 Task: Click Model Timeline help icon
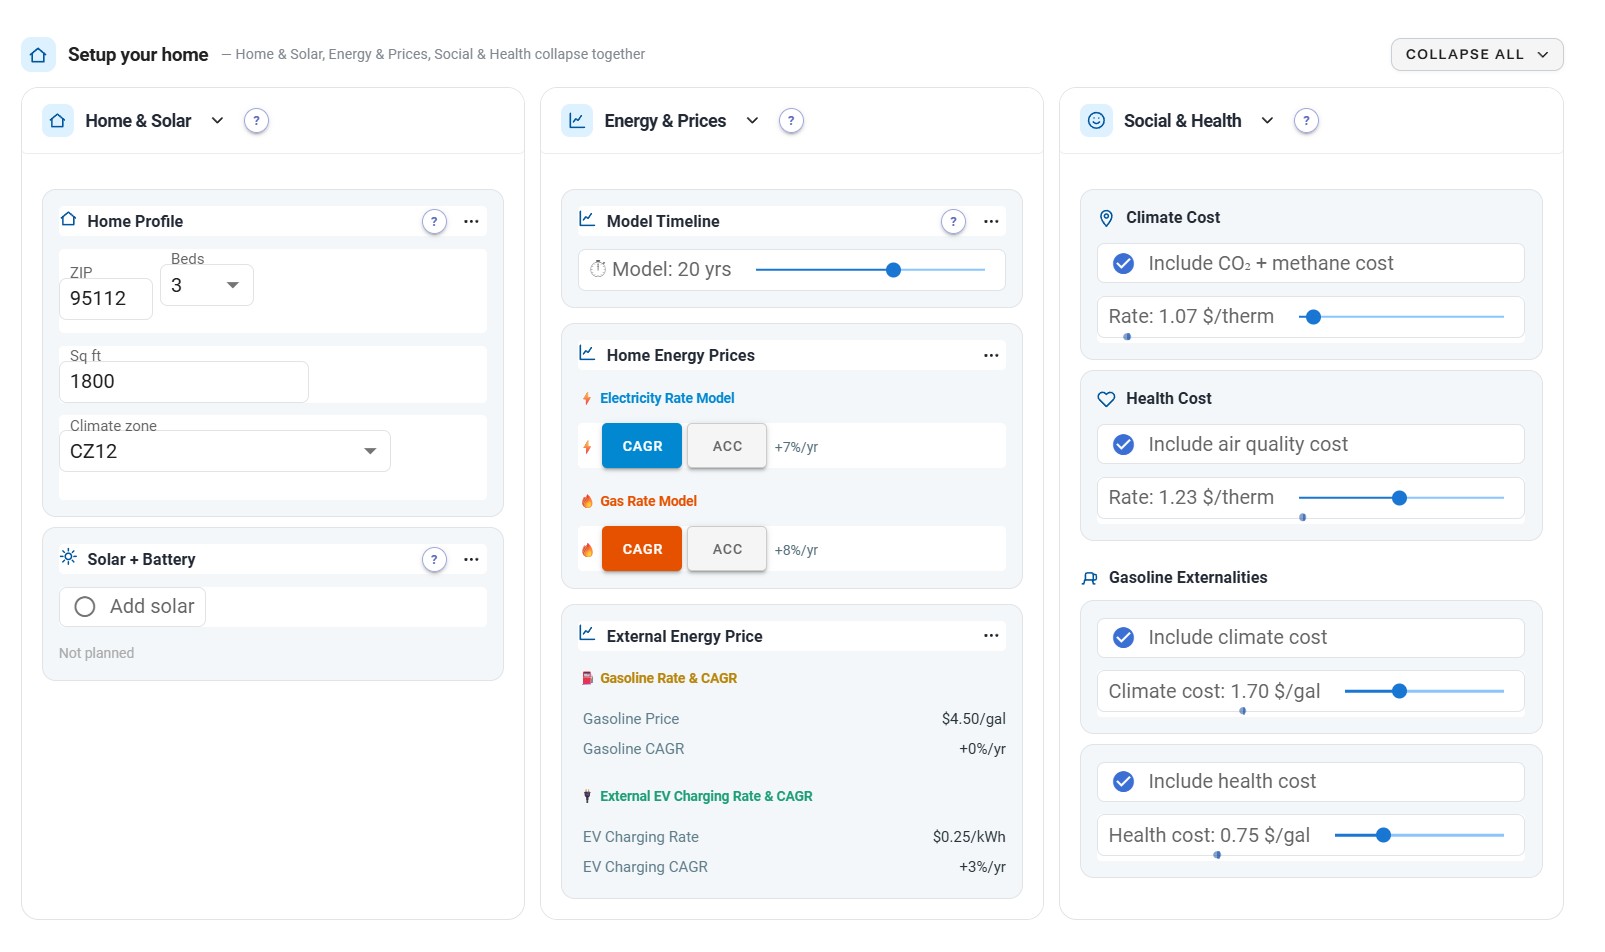tap(953, 221)
